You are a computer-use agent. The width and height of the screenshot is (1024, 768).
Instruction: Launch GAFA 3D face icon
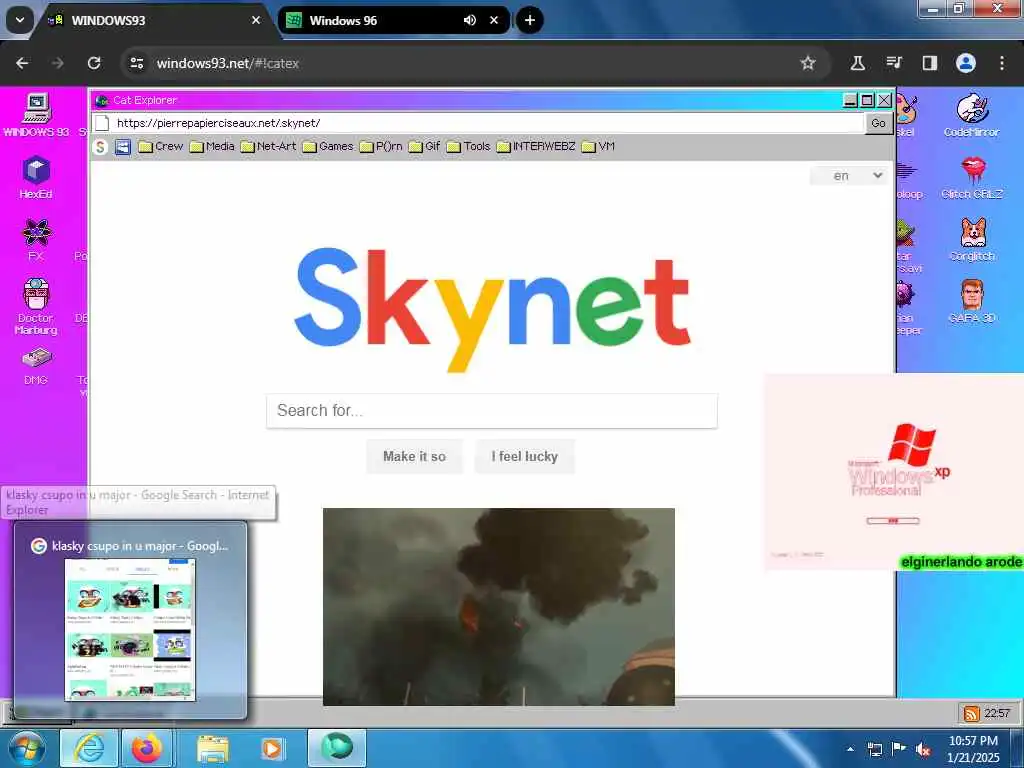(x=972, y=302)
